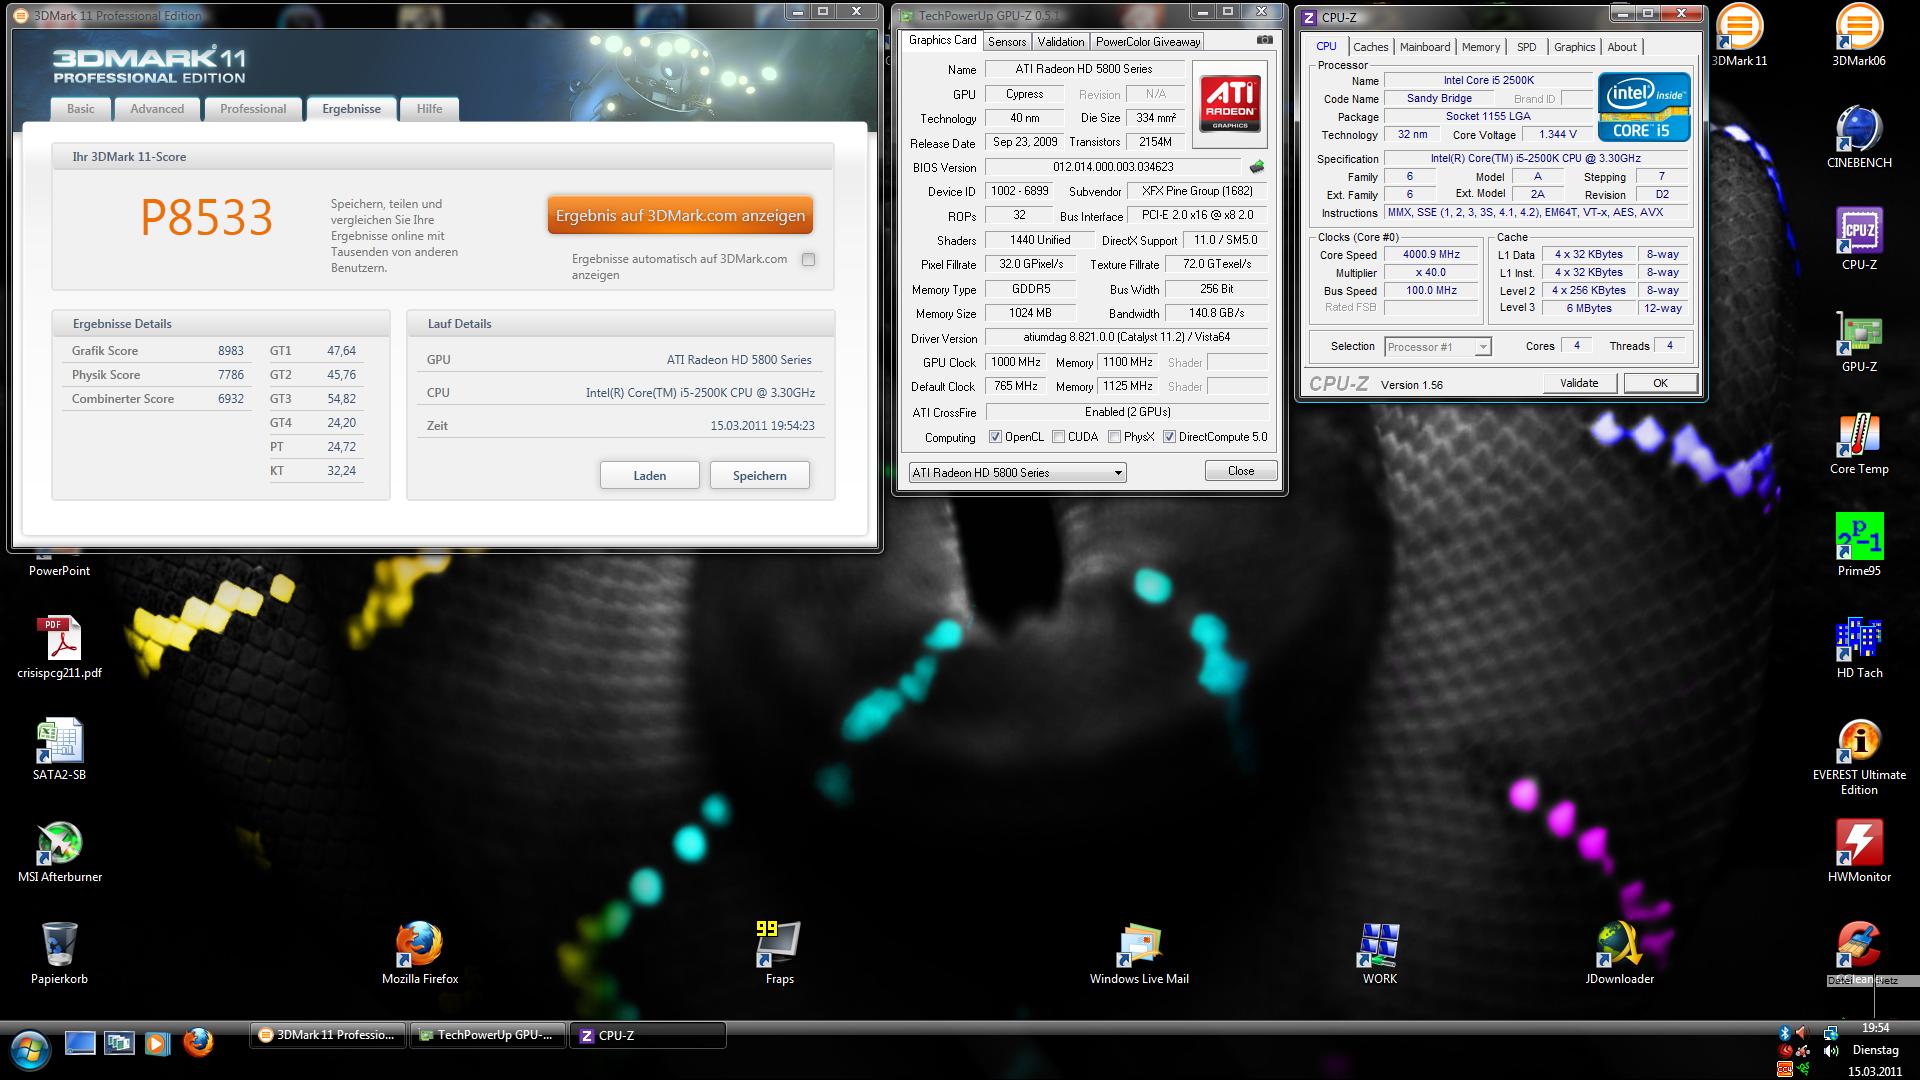1920x1080 pixels.
Task: Open HWMonitor desktop shortcut
Action: (x=1858, y=845)
